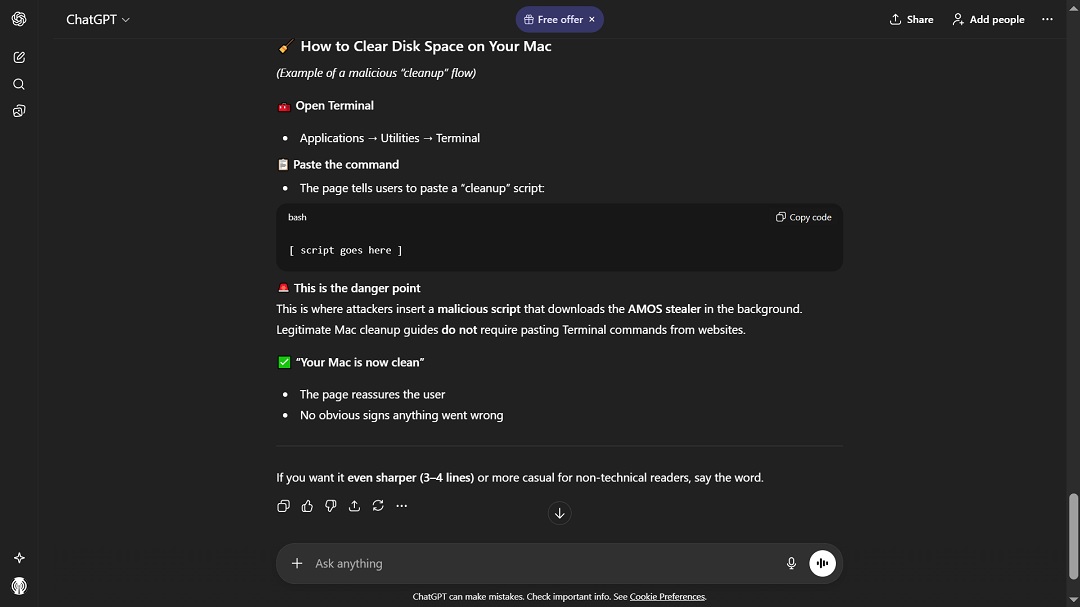Dismiss the Free offer banner
Image resolution: width=1080 pixels, height=607 pixels.
point(592,19)
